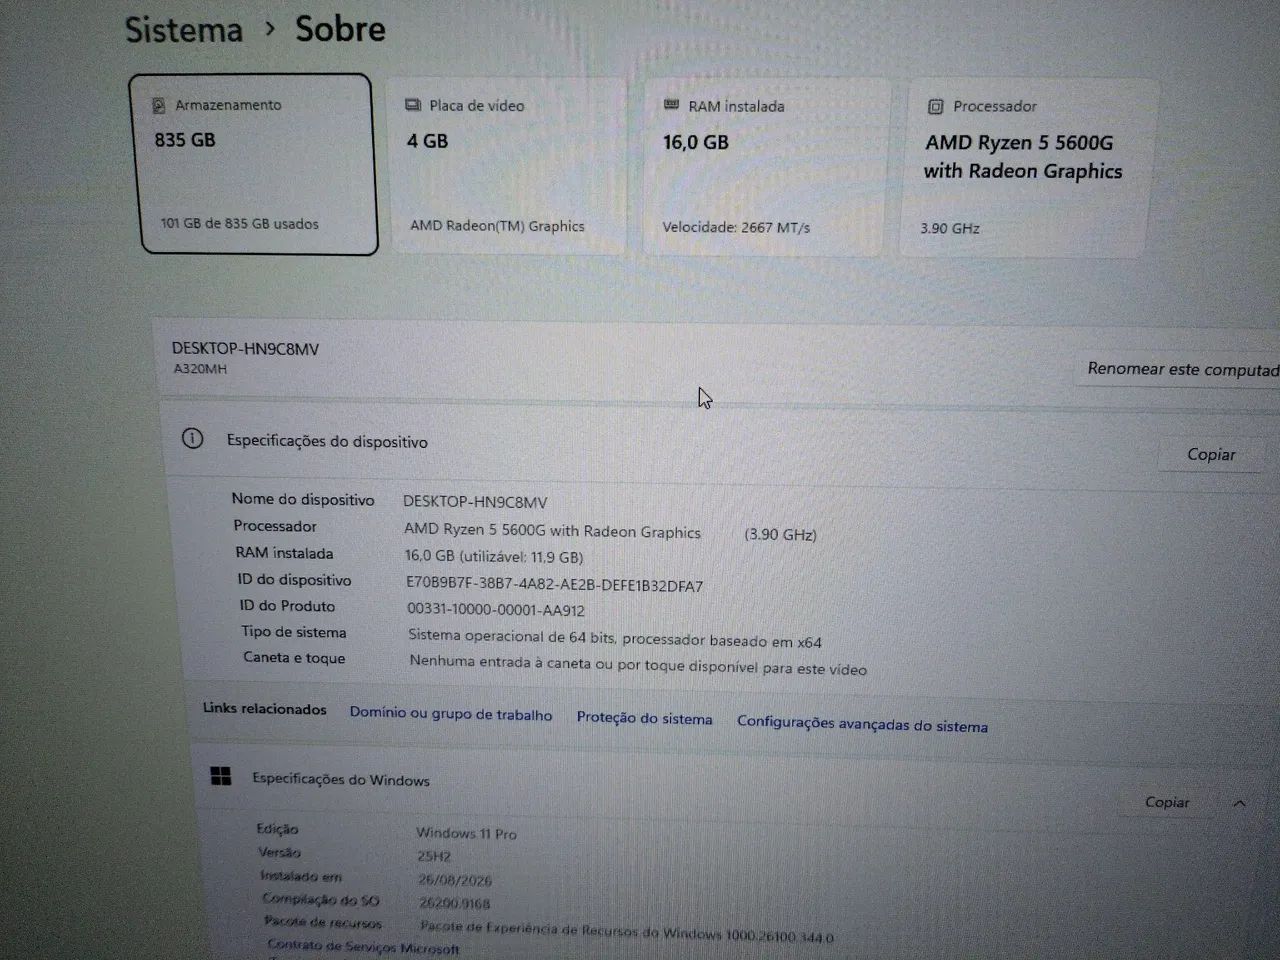
Task: Select the Caneta e toque value
Action: pyautogui.click(x=638, y=665)
